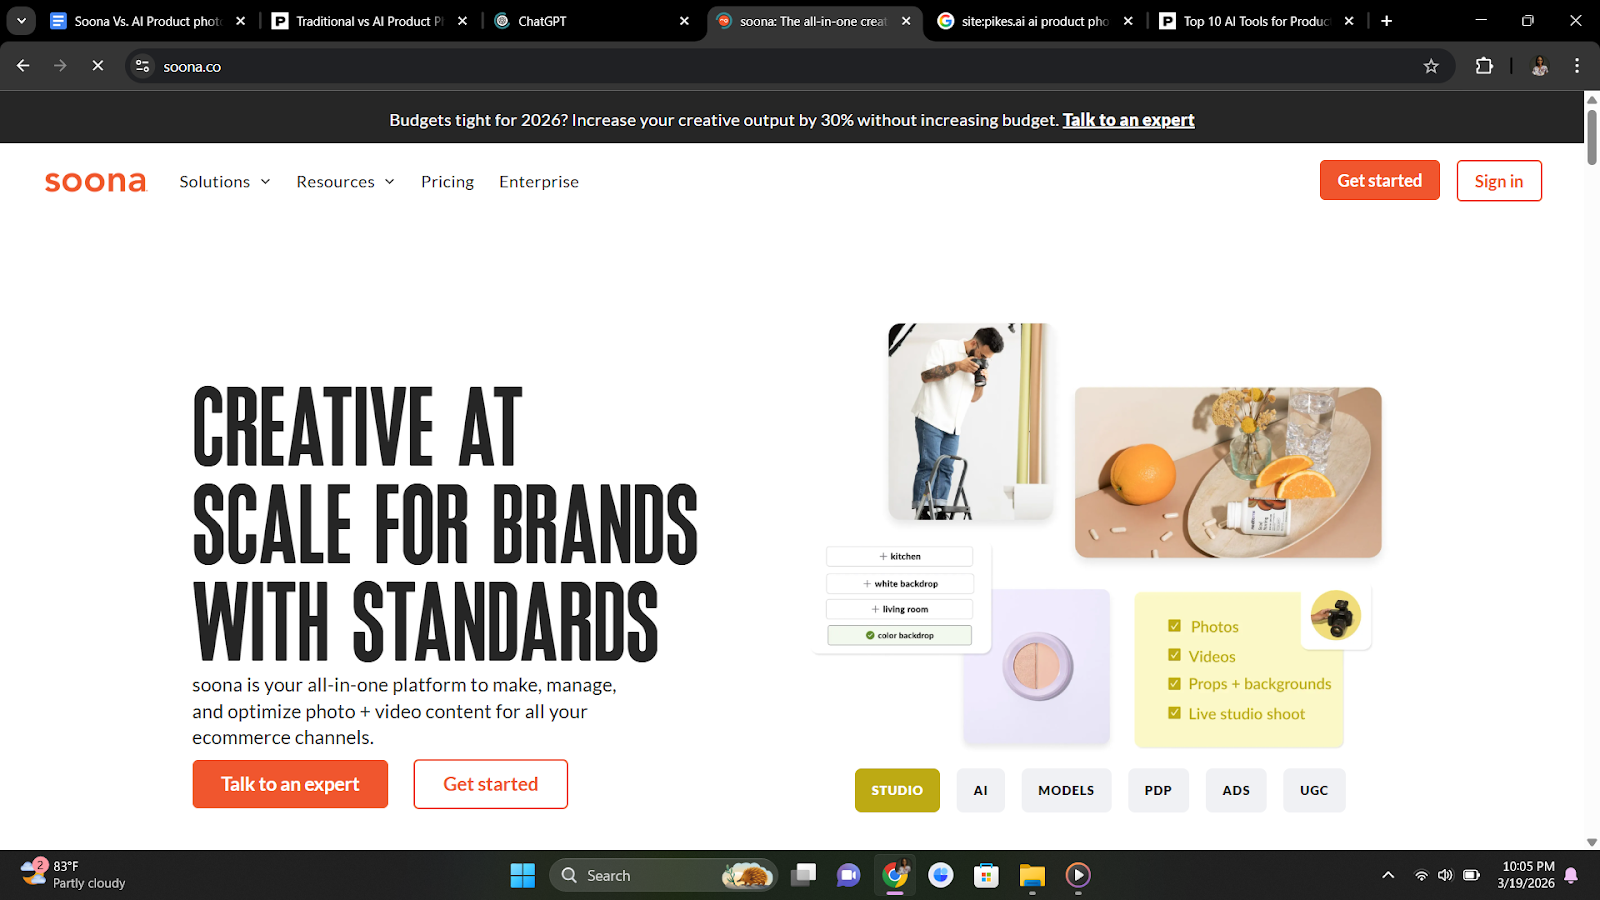The width and height of the screenshot is (1600, 900).
Task: Click the soona logo
Action: pos(96,182)
